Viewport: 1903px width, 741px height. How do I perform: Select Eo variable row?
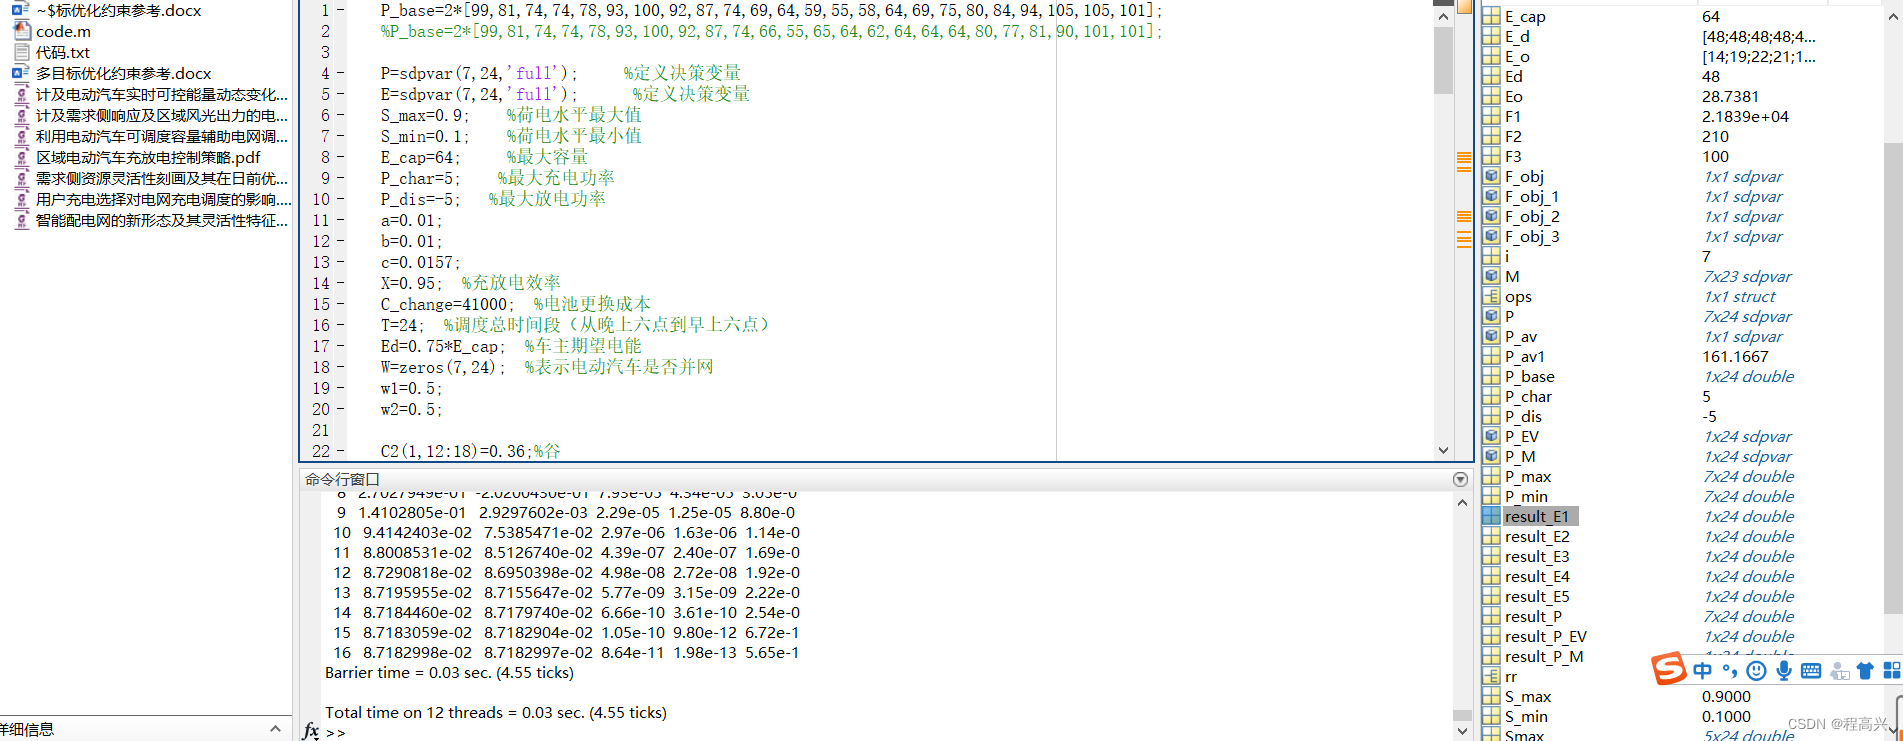tap(1680, 96)
